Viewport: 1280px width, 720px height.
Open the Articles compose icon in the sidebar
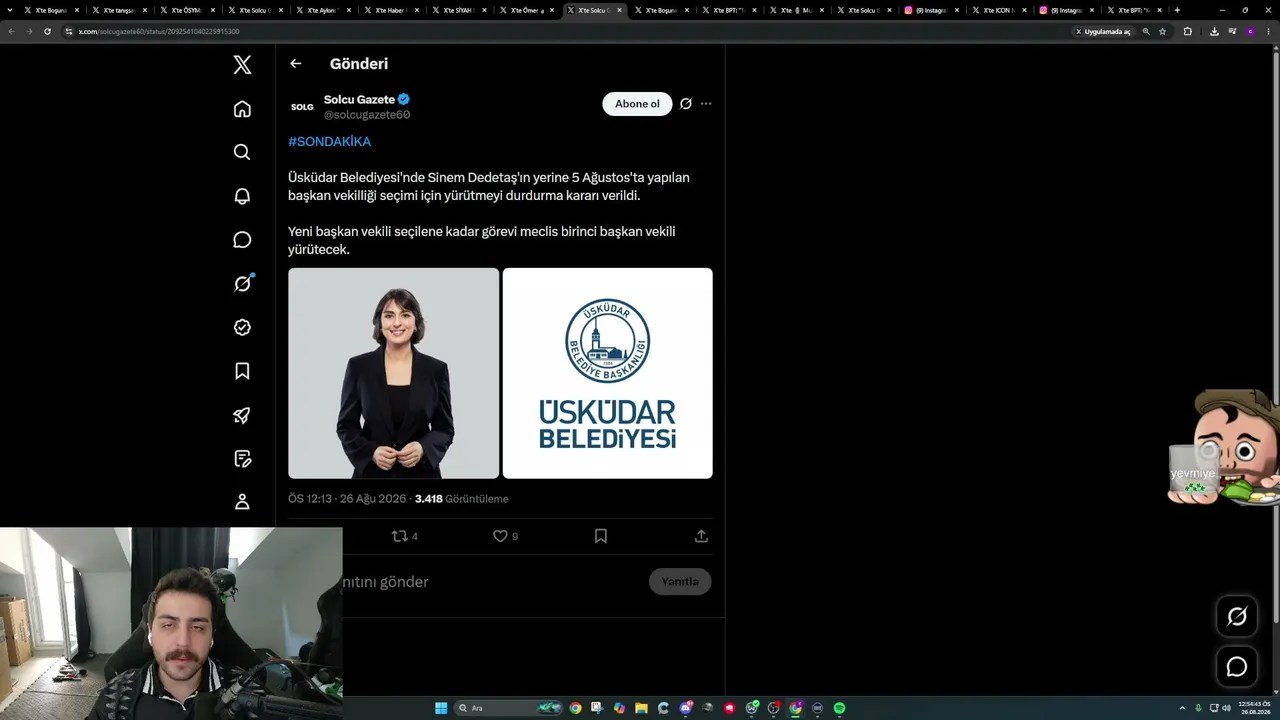[x=242, y=459]
